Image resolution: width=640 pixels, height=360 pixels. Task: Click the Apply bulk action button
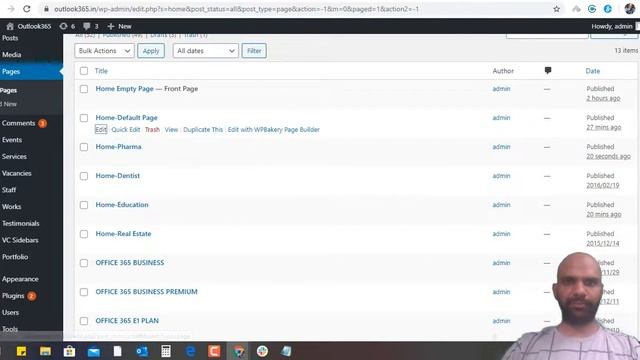(151, 51)
